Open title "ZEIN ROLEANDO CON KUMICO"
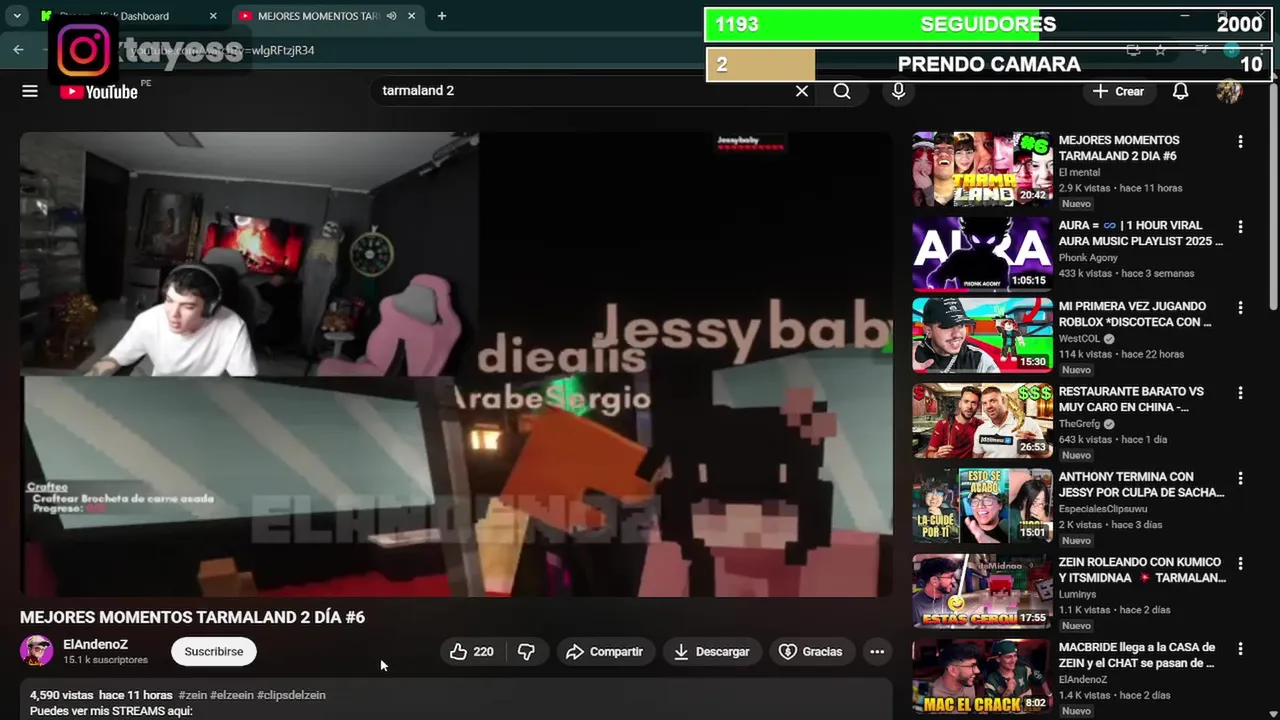The width and height of the screenshot is (1280, 720). [1142, 570]
